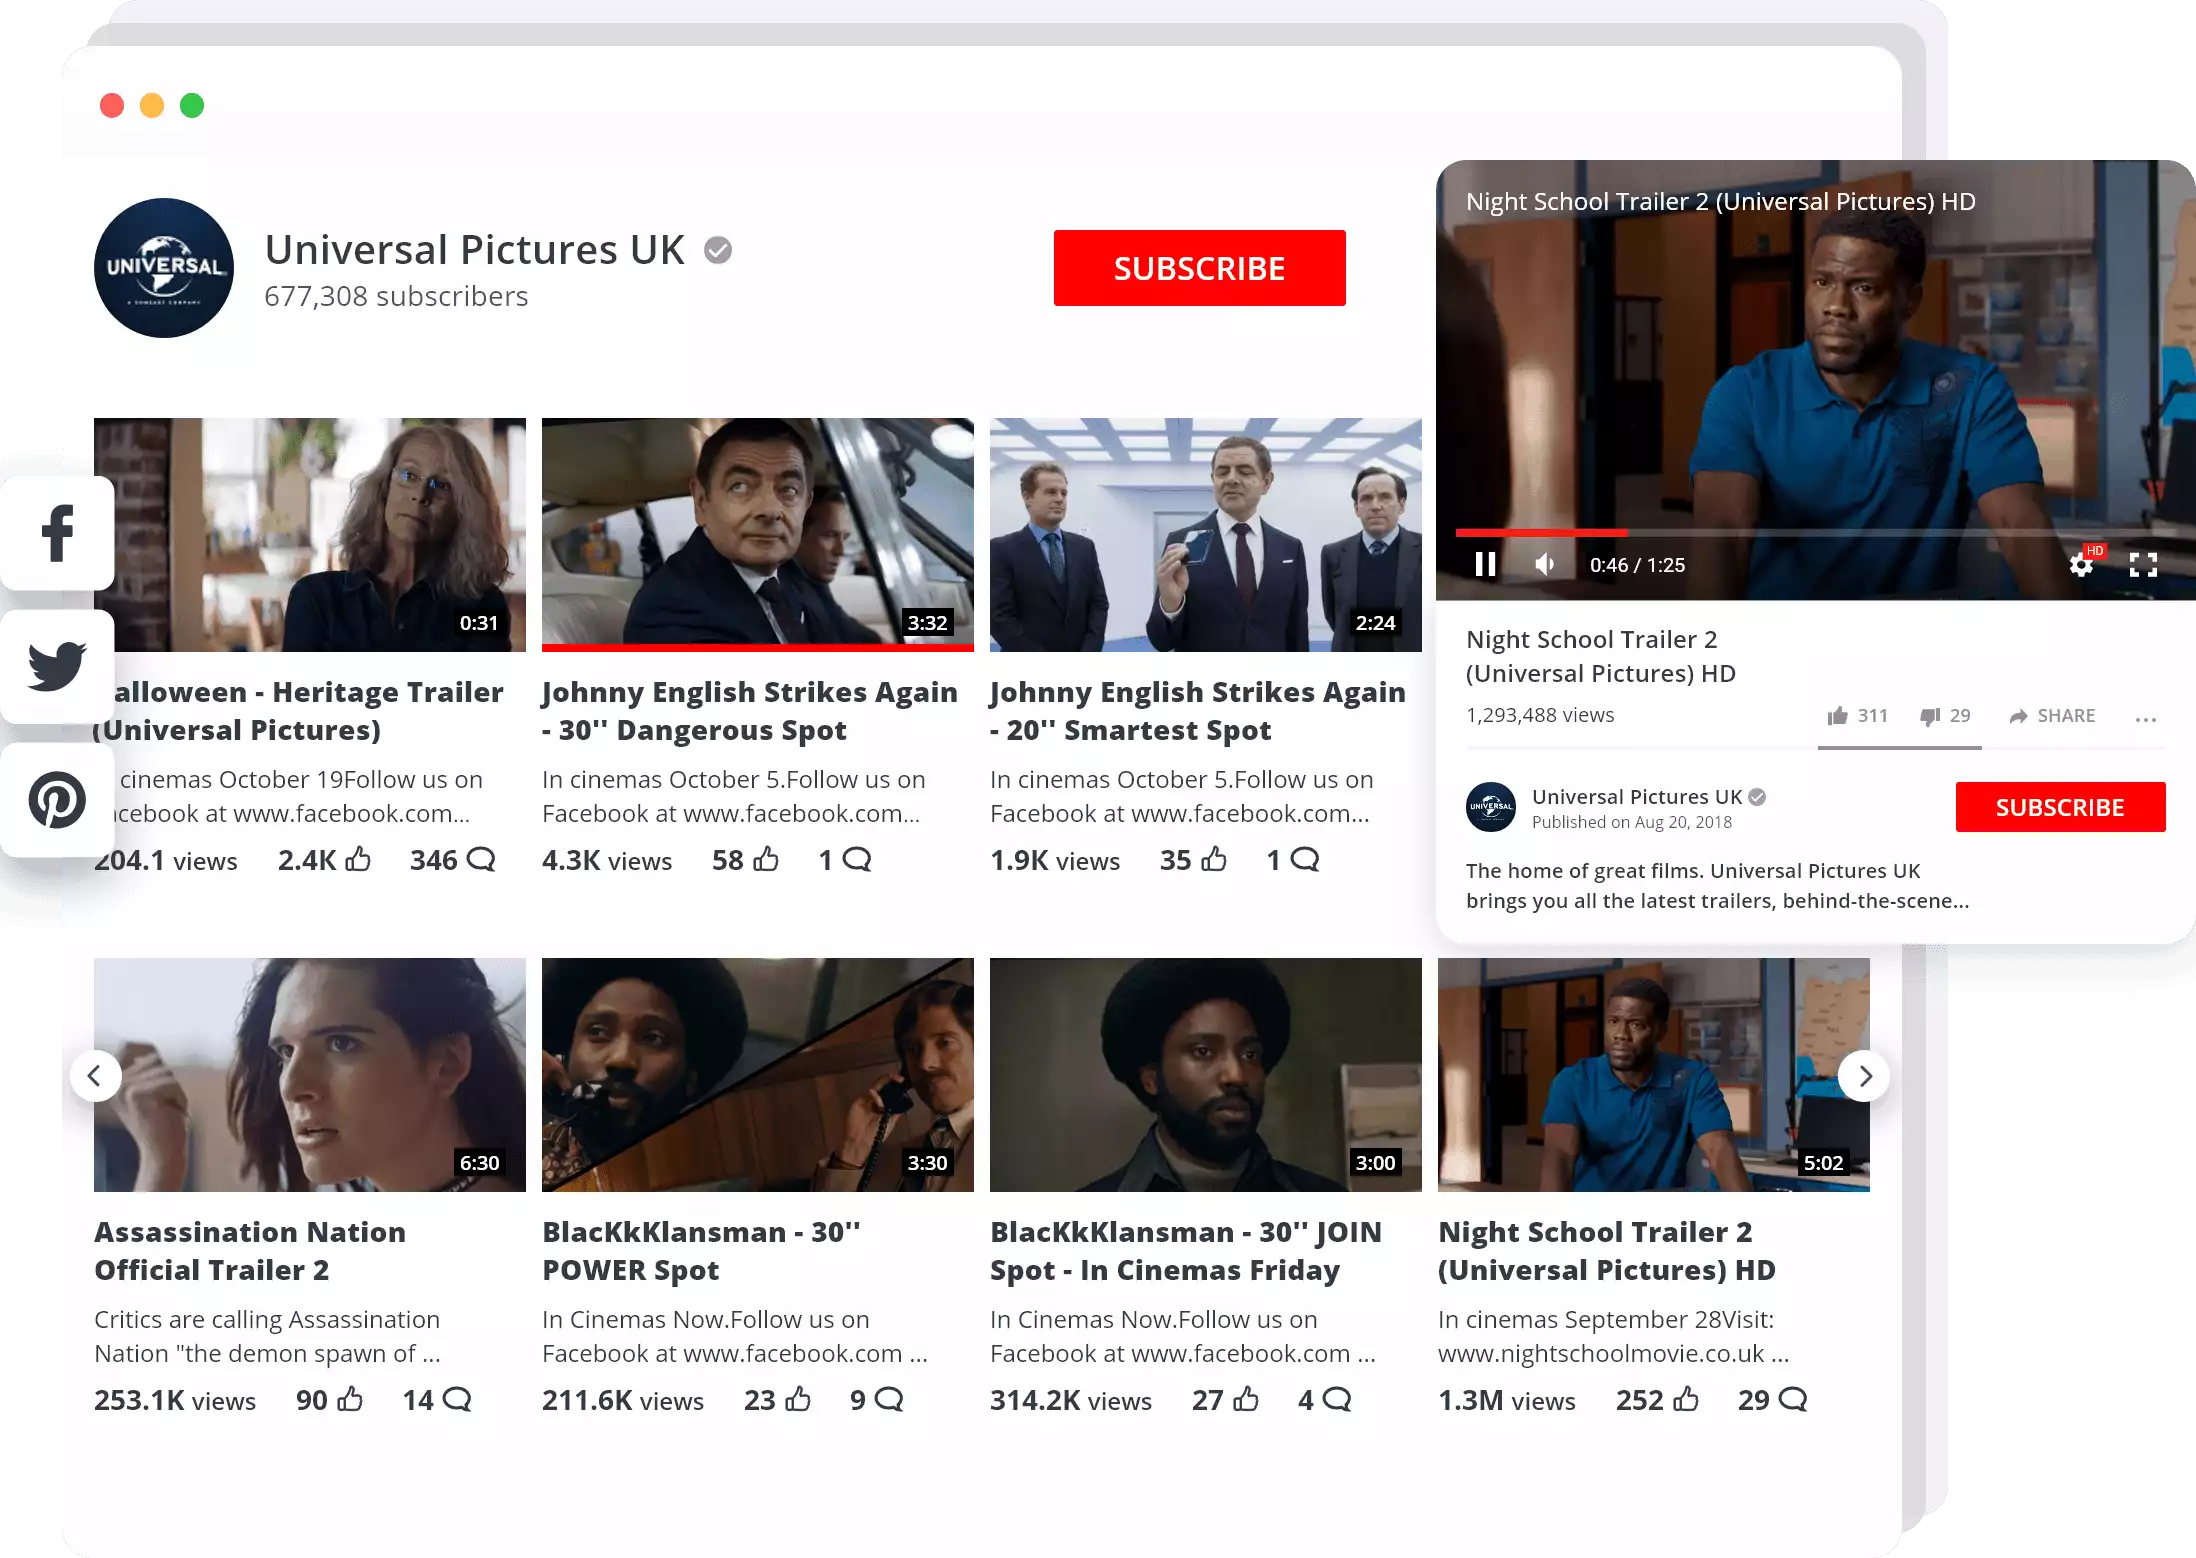Mute the video player volume
The width and height of the screenshot is (2196, 1558).
[1545, 565]
